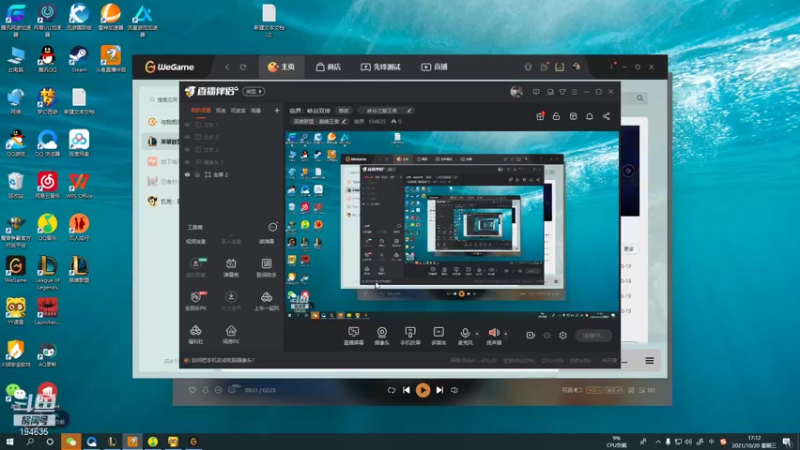Open hamburger menu in streaming assistant title bar
This screenshot has height=450, width=800.
[574, 92]
